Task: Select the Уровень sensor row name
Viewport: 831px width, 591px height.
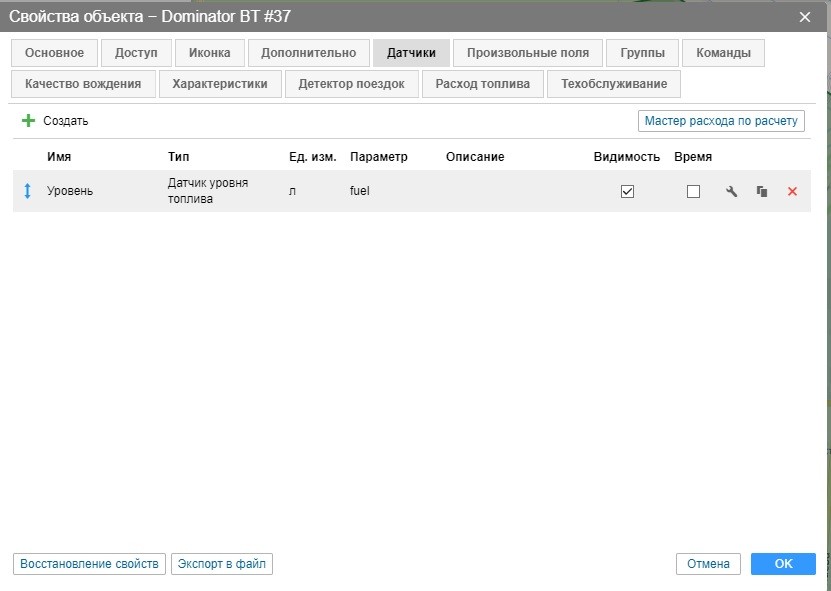Action: pyautogui.click(x=70, y=191)
